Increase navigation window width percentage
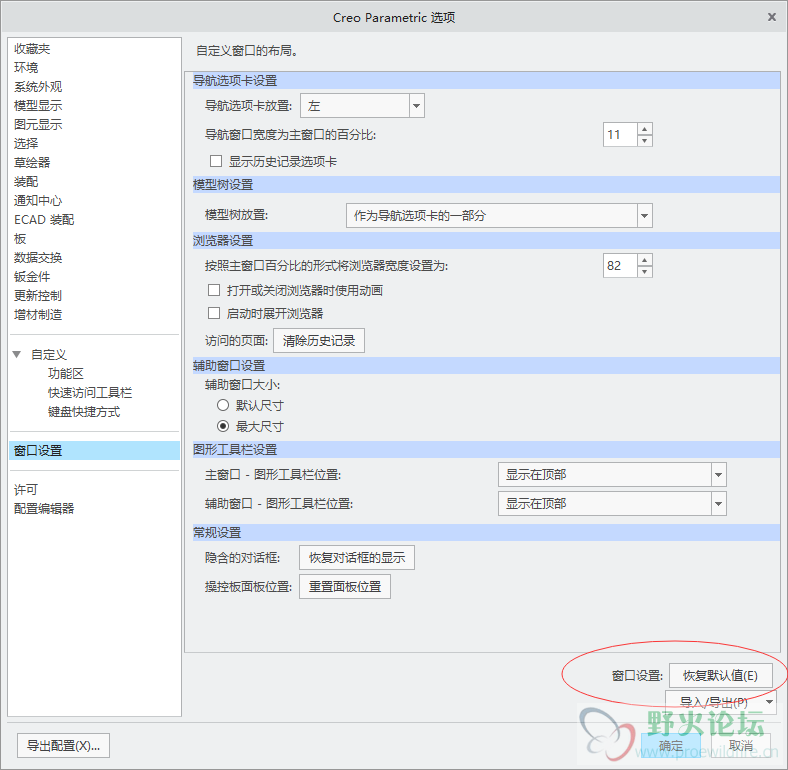This screenshot has height=770, width=788. 645,129
